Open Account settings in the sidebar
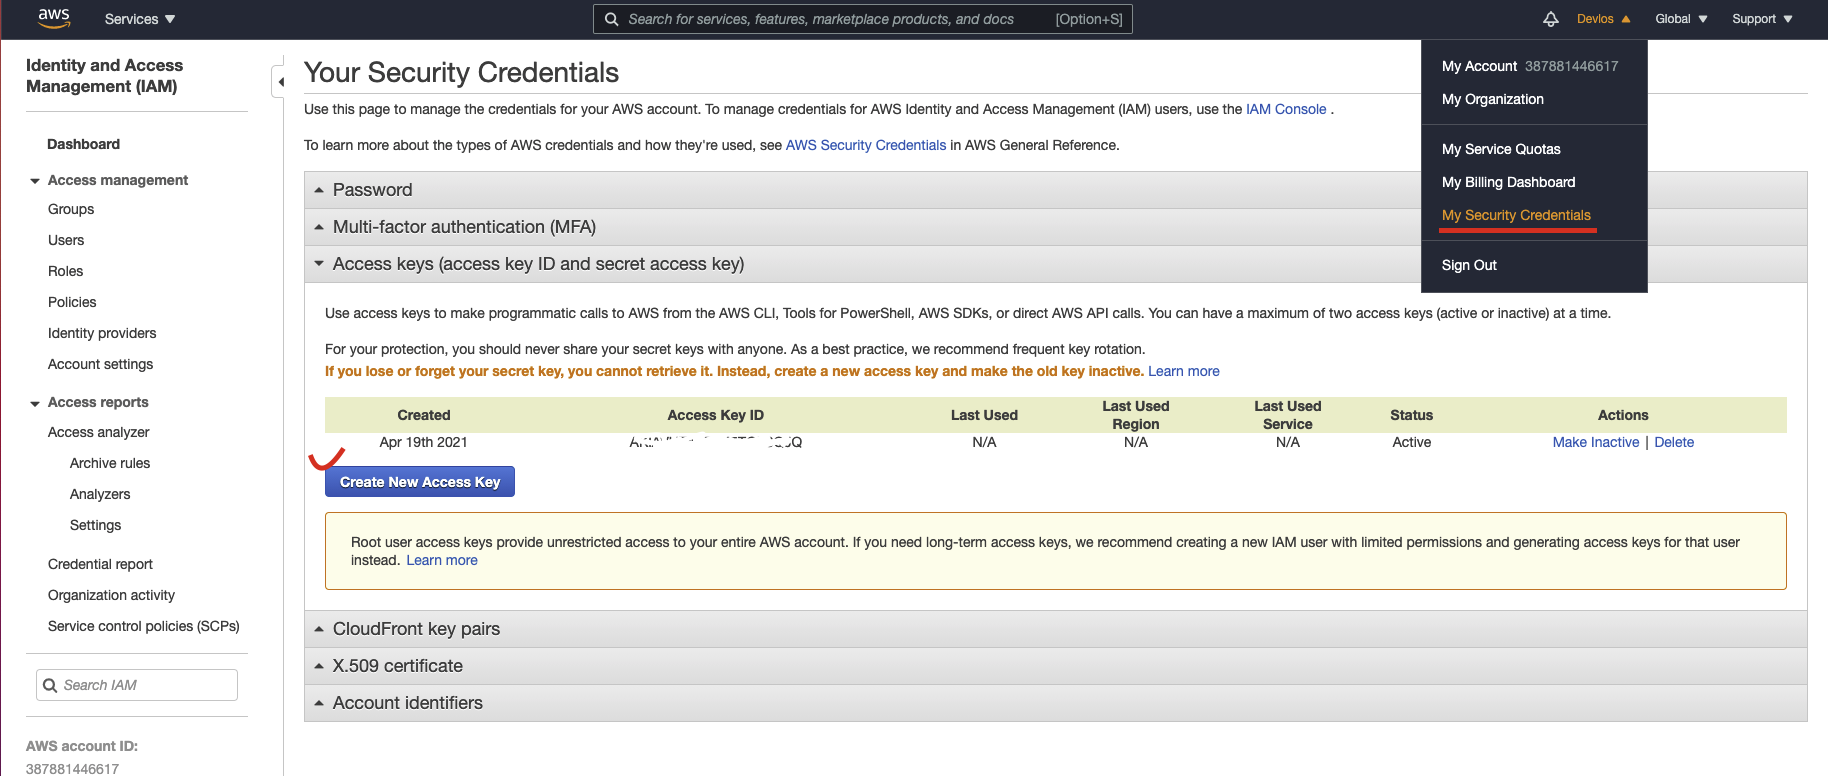This screenshot has height=776, width=1828. [x=101, y=364]
